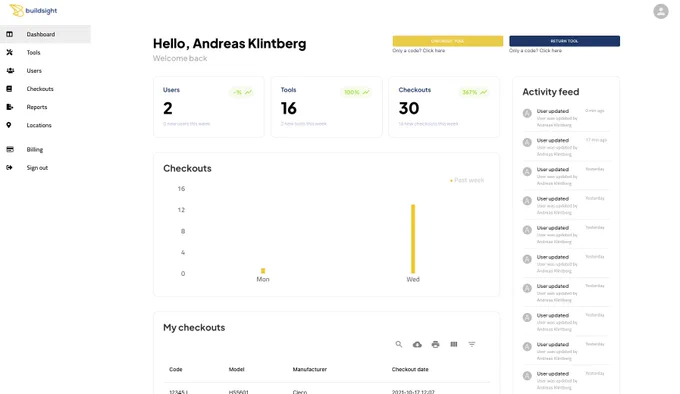
Task: Click the Billing card icon in sidebar
Action: [x=10, y=150]
